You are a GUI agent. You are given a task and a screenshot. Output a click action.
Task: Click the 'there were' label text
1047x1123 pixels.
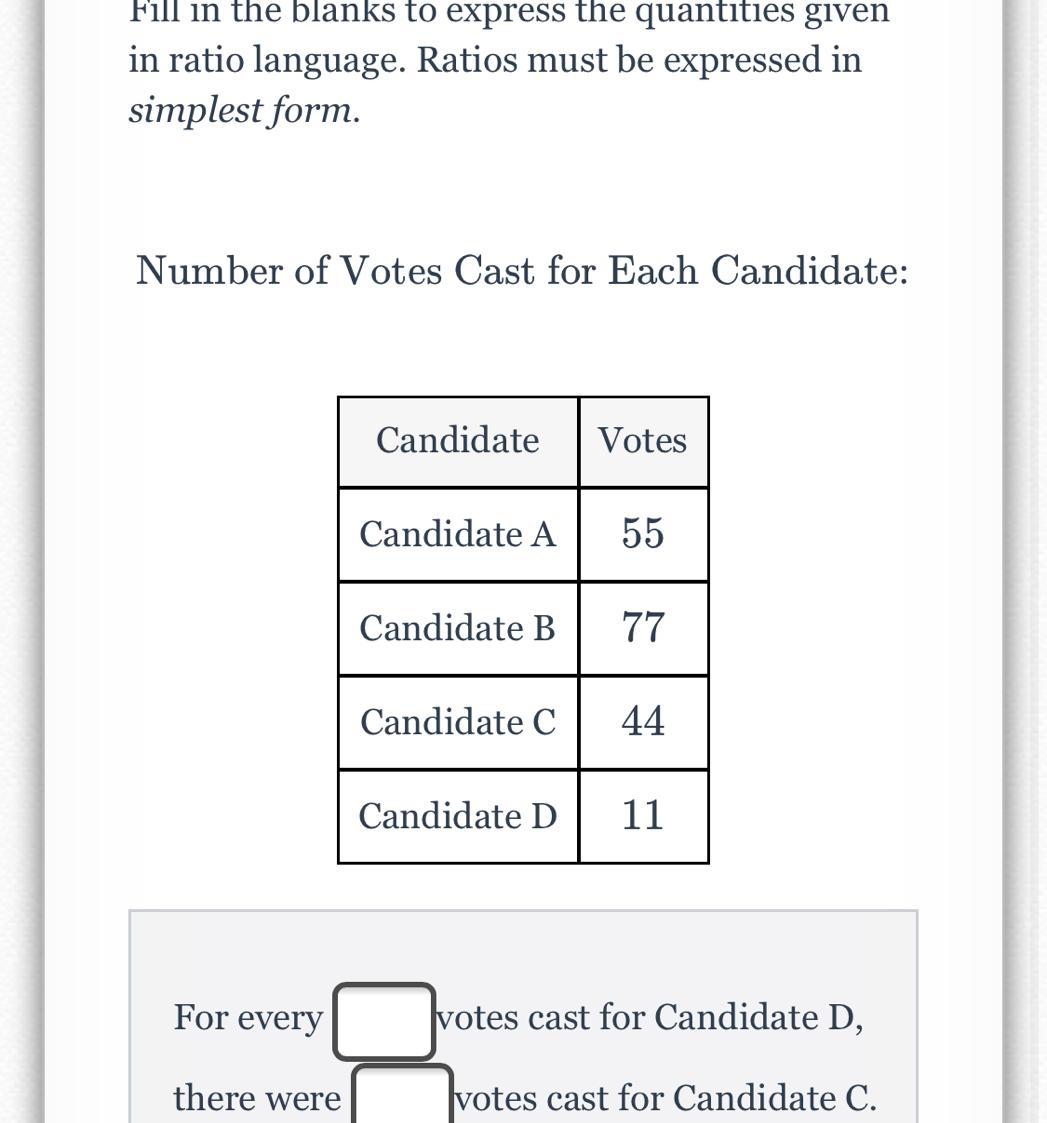pos(257,1098)
